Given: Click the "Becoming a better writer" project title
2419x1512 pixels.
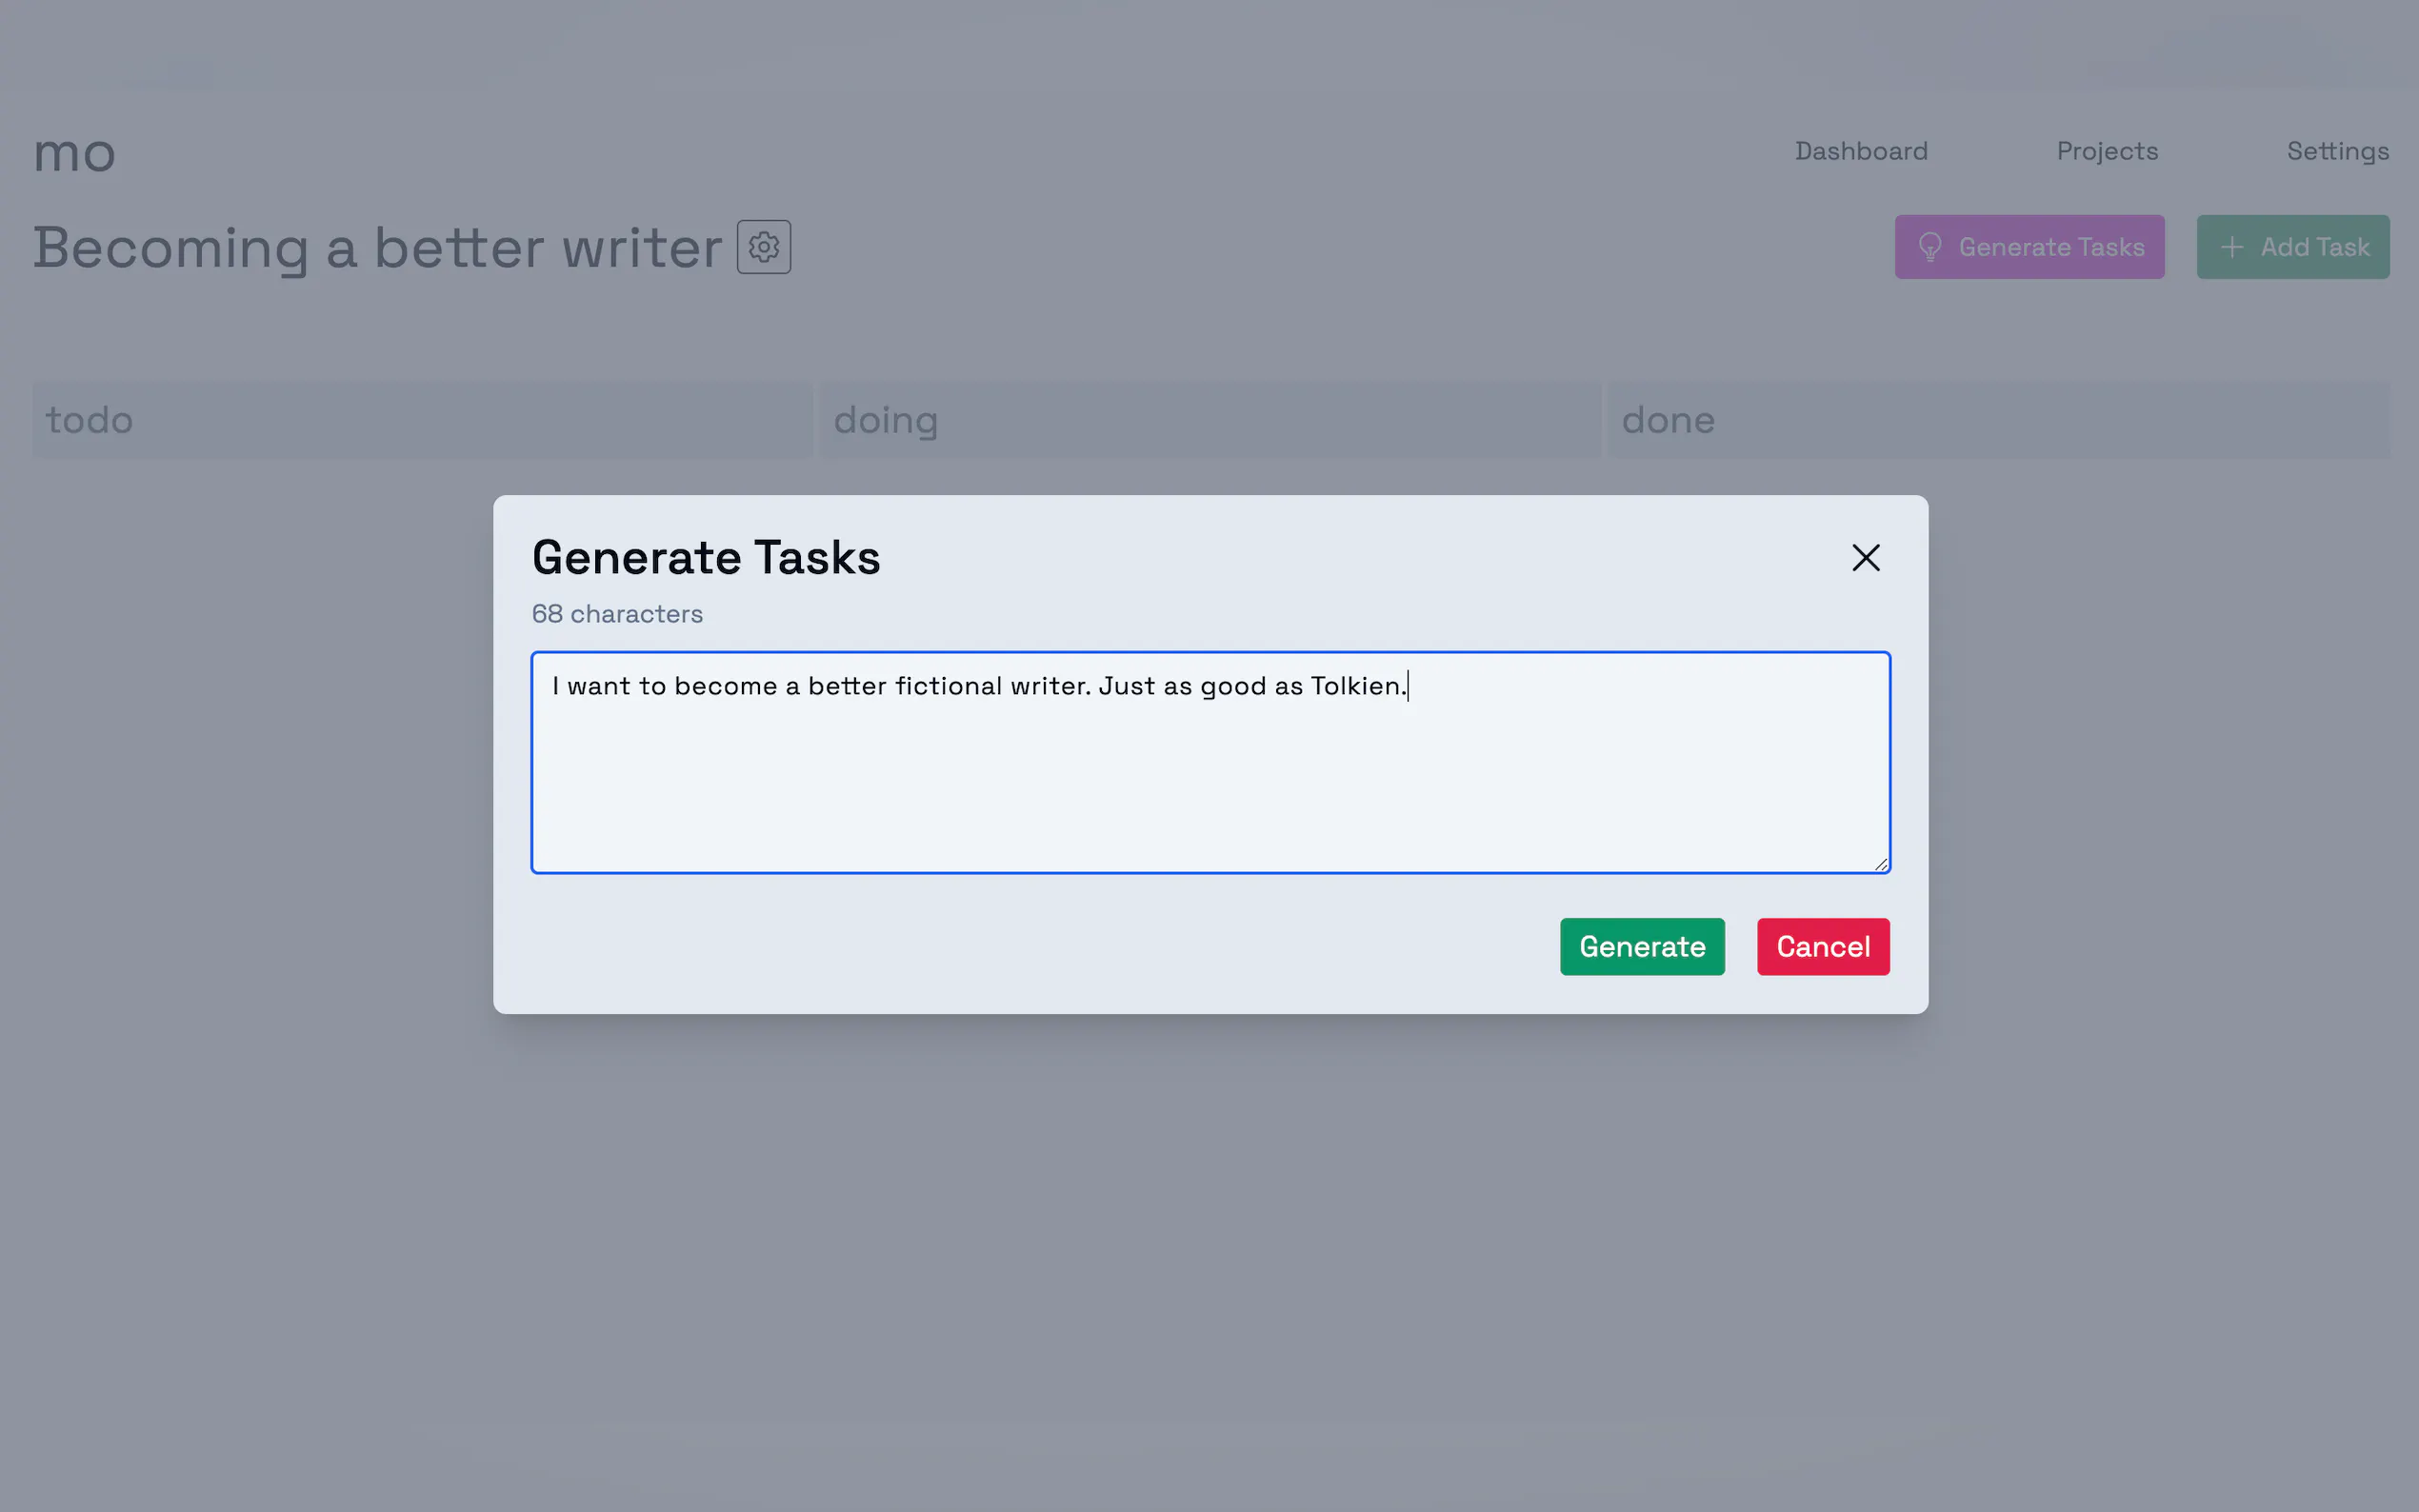Looking at the screenshot, I should point(377,248).
